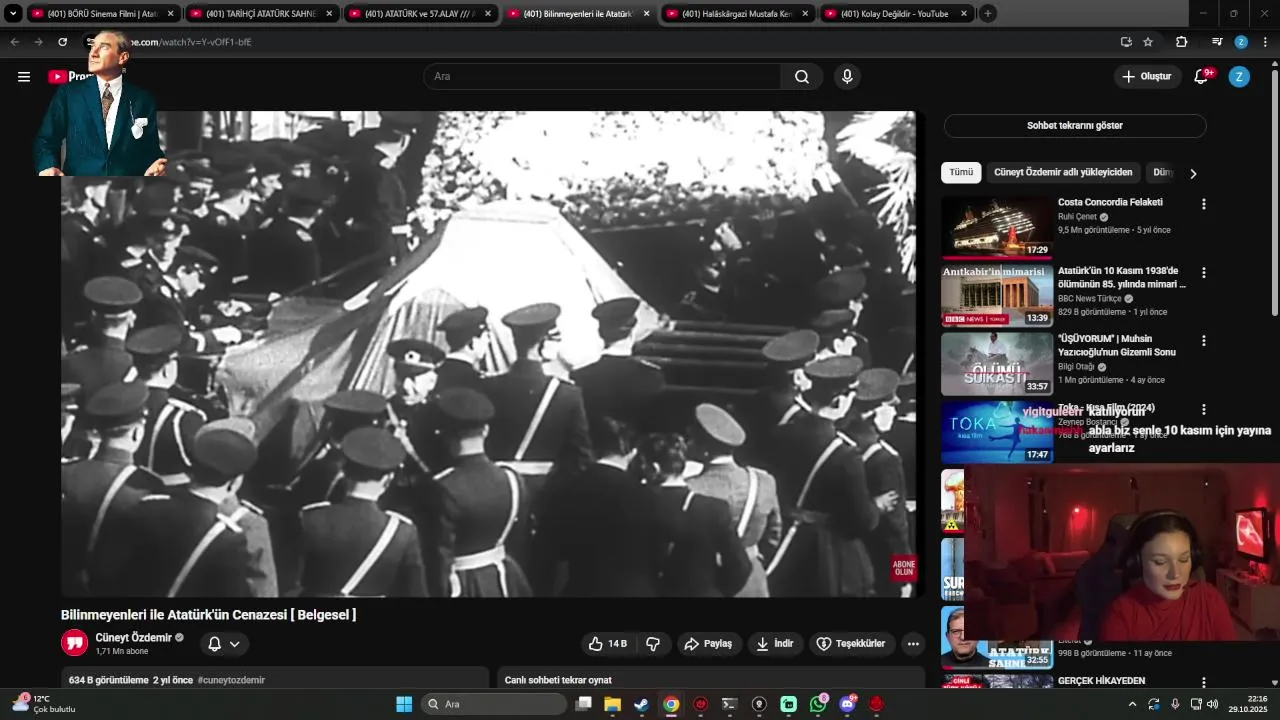Click the Oluştur create button

[1147, 77]
